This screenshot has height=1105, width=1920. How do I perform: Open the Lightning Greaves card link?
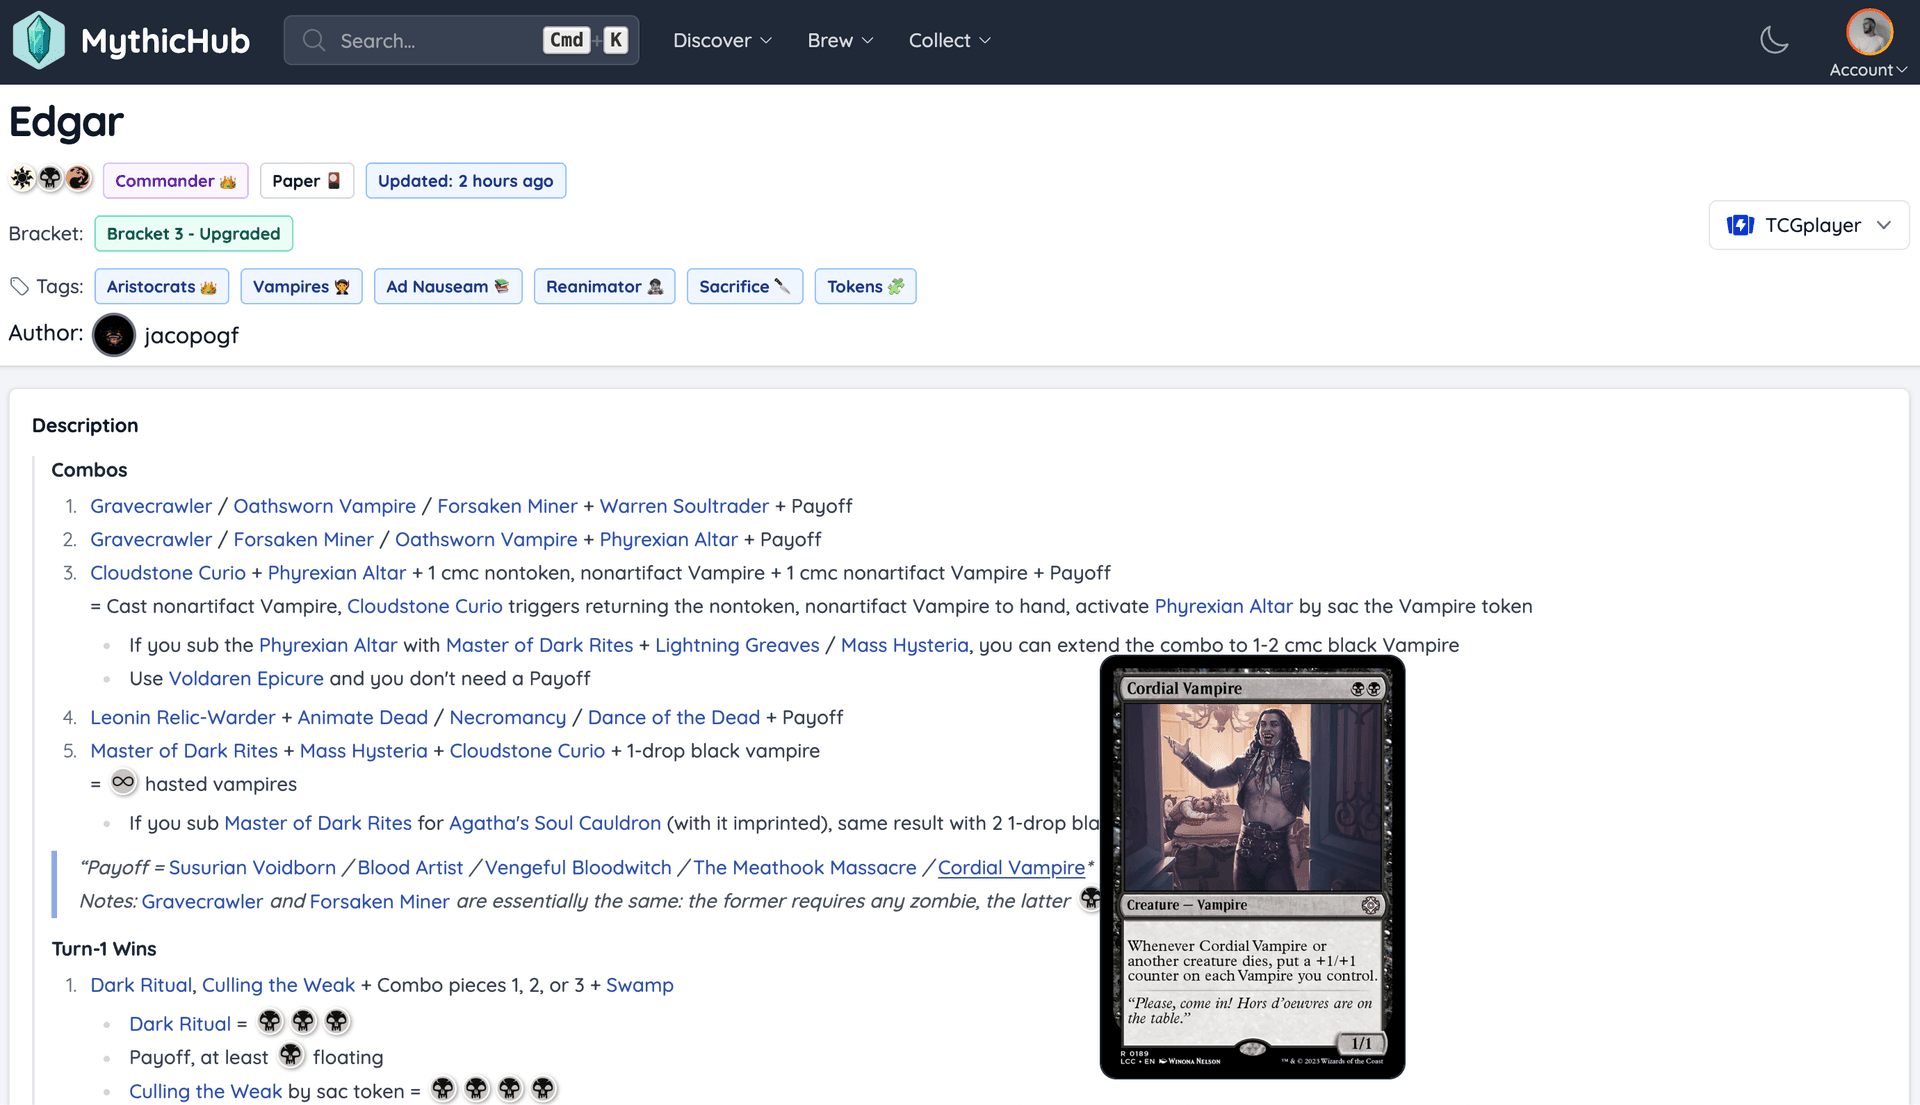click(737, 645)
